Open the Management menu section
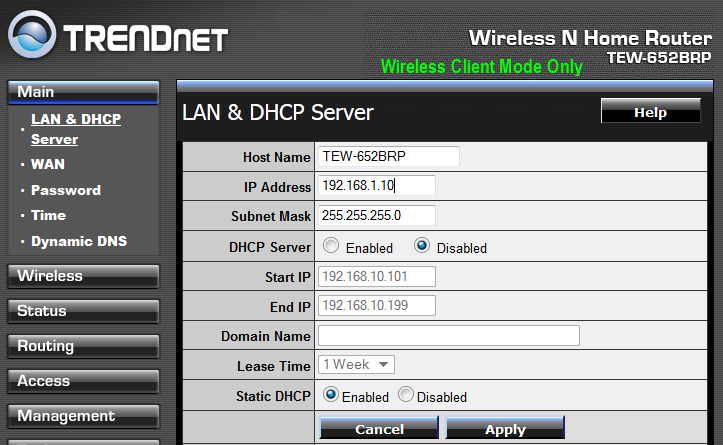The image size is (723, 445). coord(83,416)
